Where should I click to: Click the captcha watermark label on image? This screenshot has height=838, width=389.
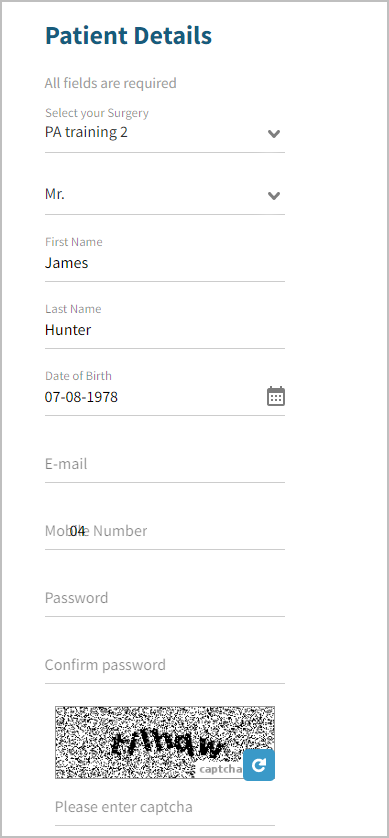coord(221,770)
